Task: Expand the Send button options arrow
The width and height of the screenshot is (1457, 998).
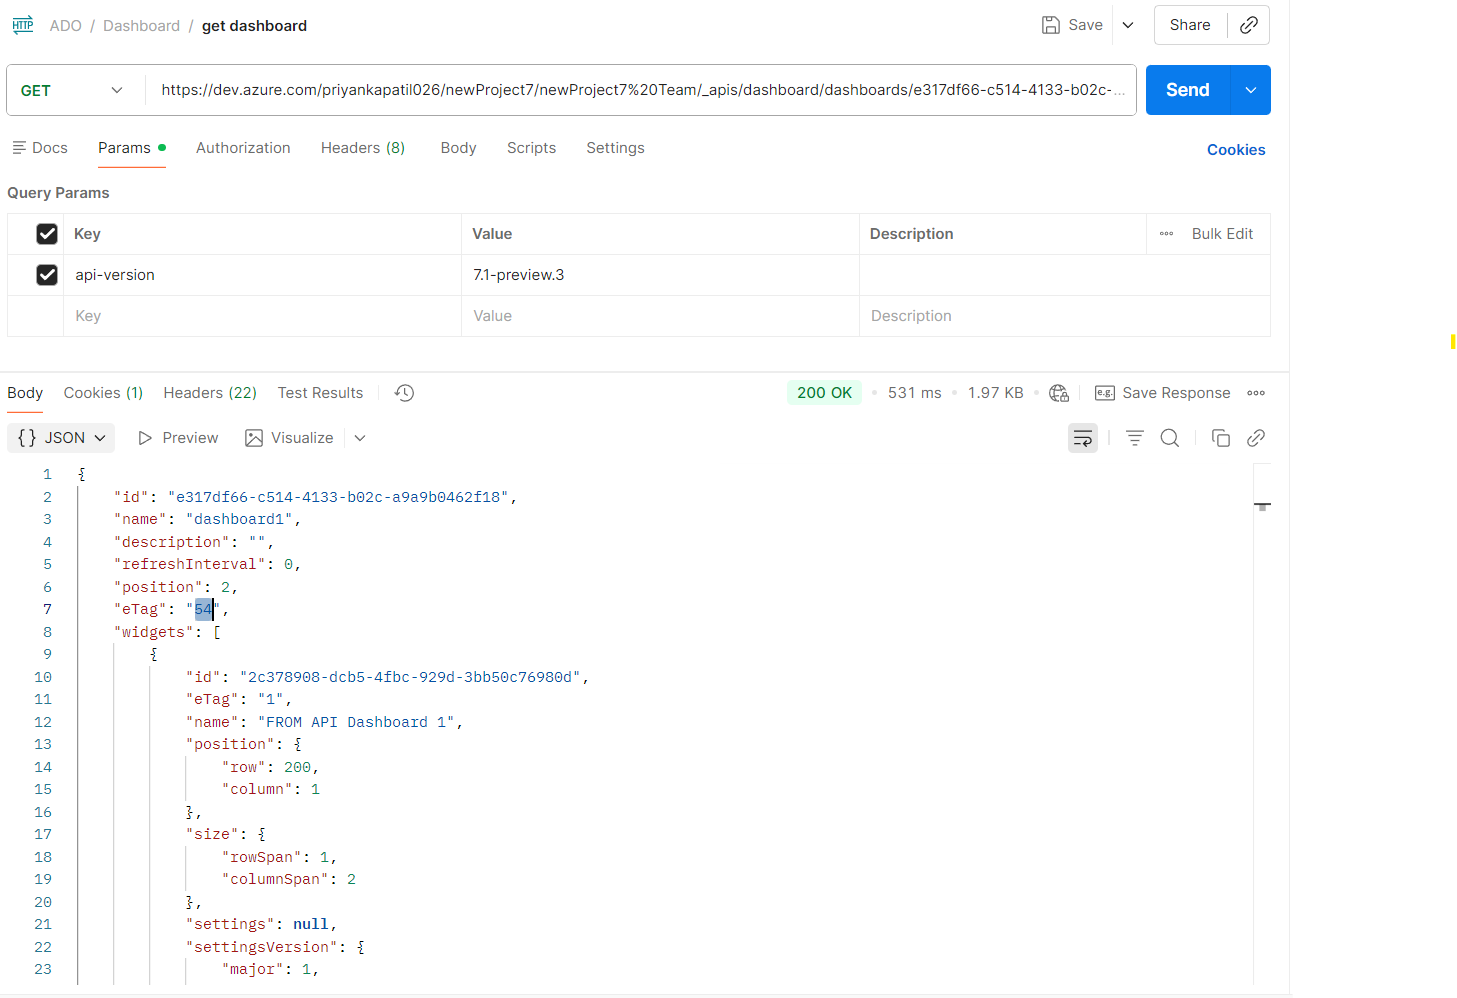Action: 1251,90
